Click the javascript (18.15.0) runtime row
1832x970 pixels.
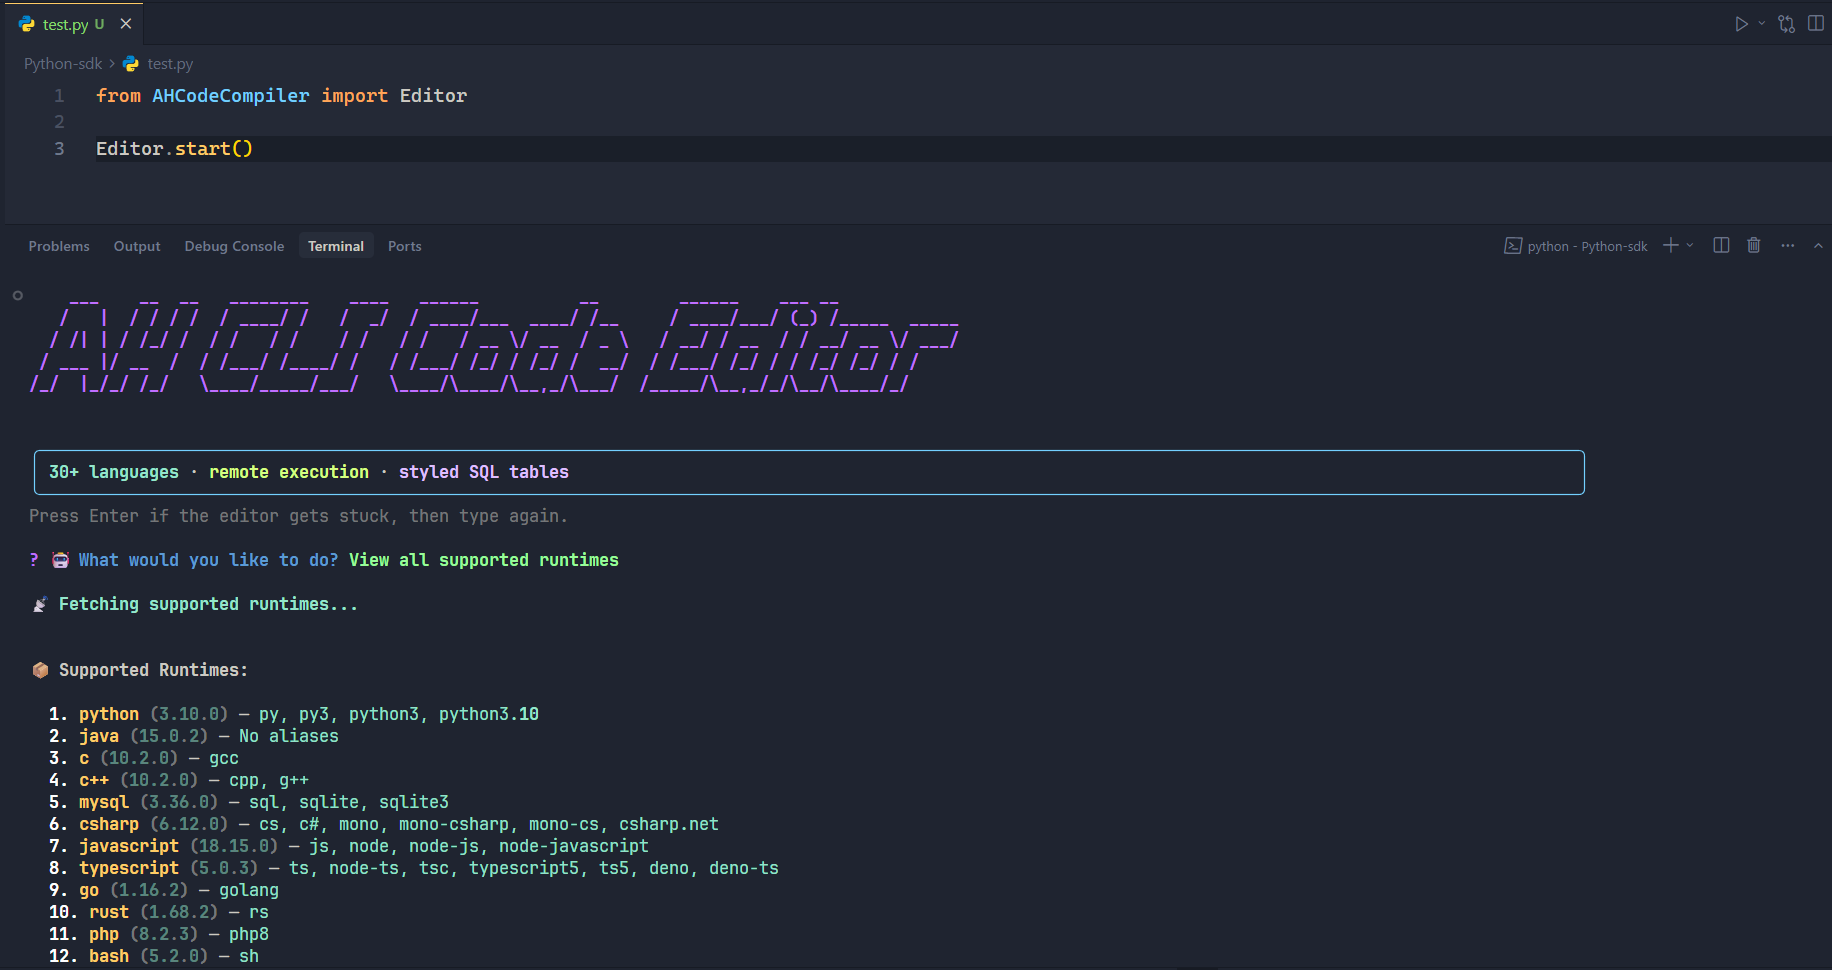tap(349, 846)
